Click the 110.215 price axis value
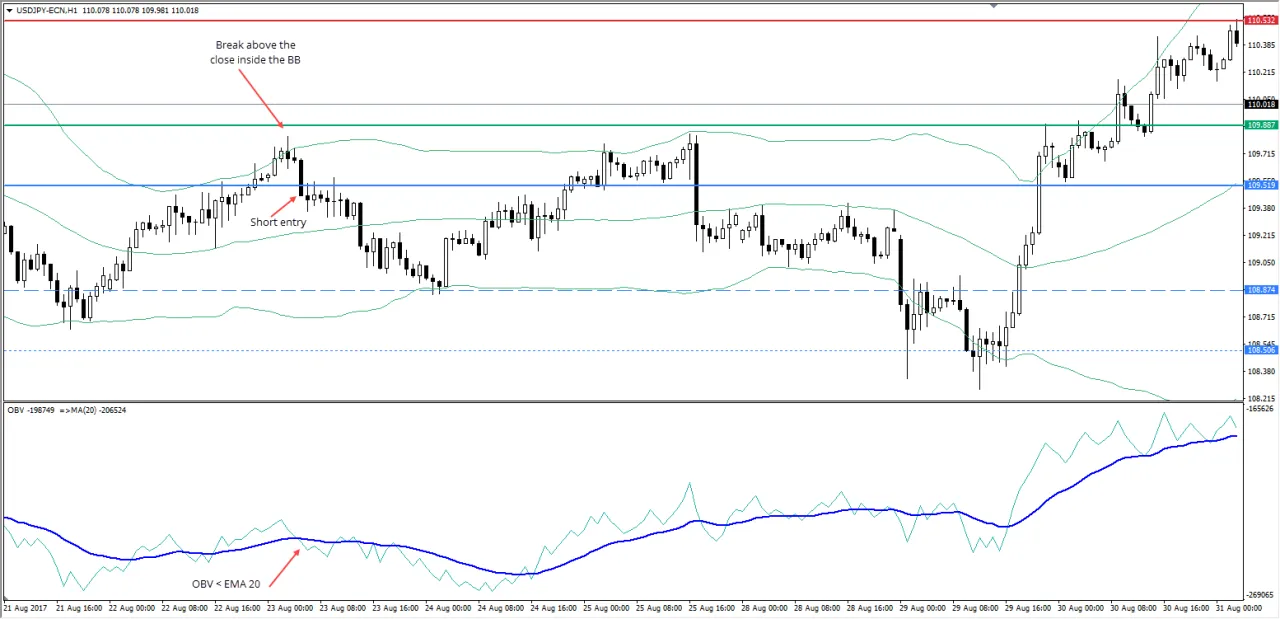1280x619 pixels. tap(1261, 72)
